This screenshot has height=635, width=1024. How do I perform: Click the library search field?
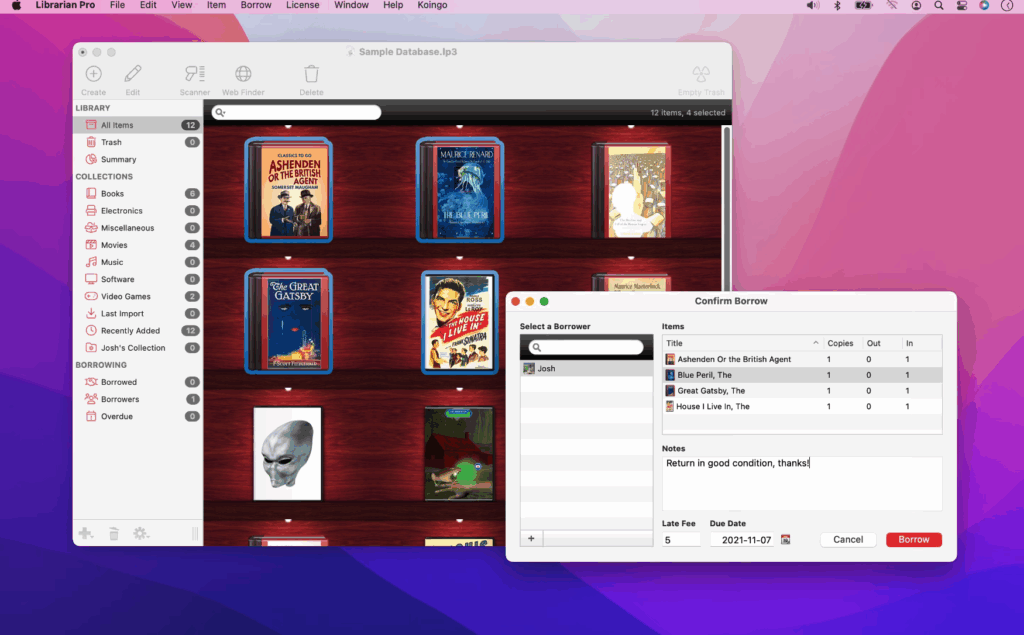(295, 112)
